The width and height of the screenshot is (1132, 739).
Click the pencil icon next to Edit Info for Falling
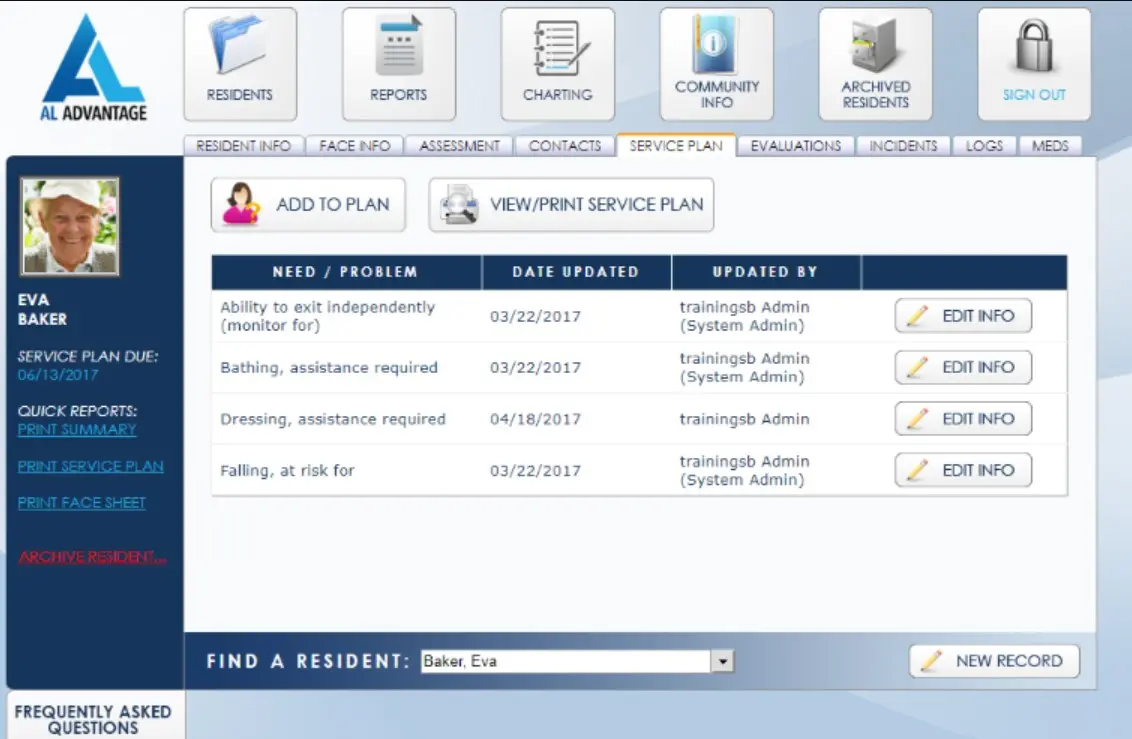pyautogui.click(x=917, y=470)
